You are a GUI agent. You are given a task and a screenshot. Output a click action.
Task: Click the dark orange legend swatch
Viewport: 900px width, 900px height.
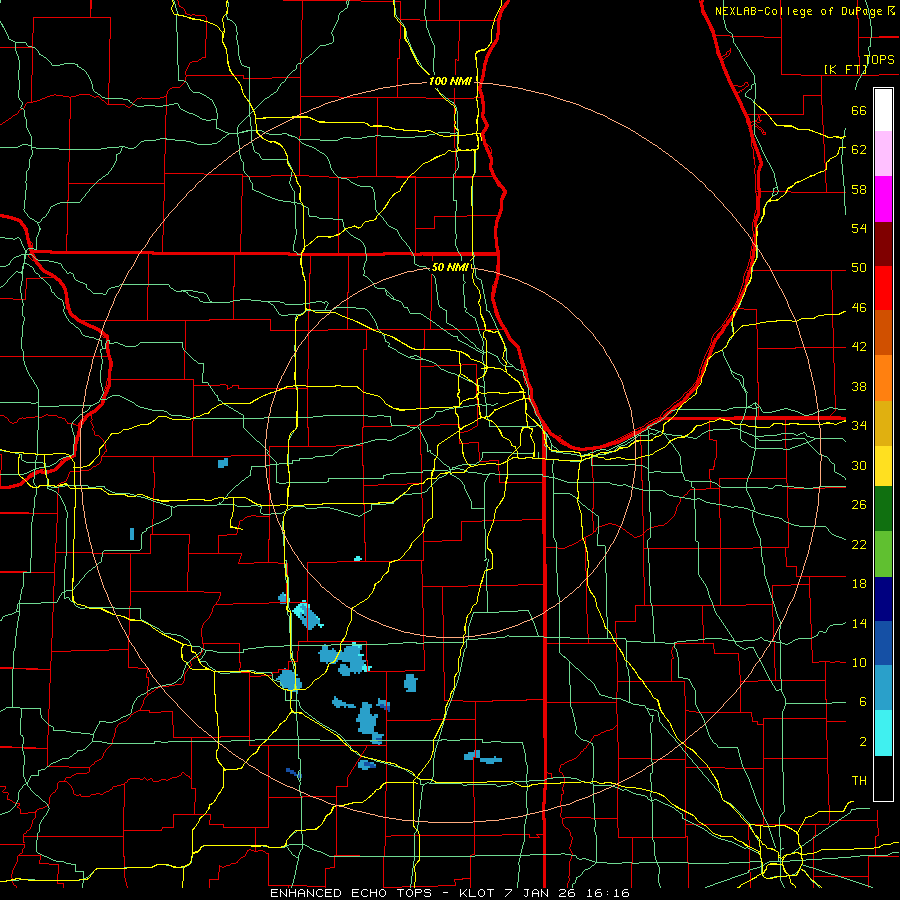[x=883, y=333]
